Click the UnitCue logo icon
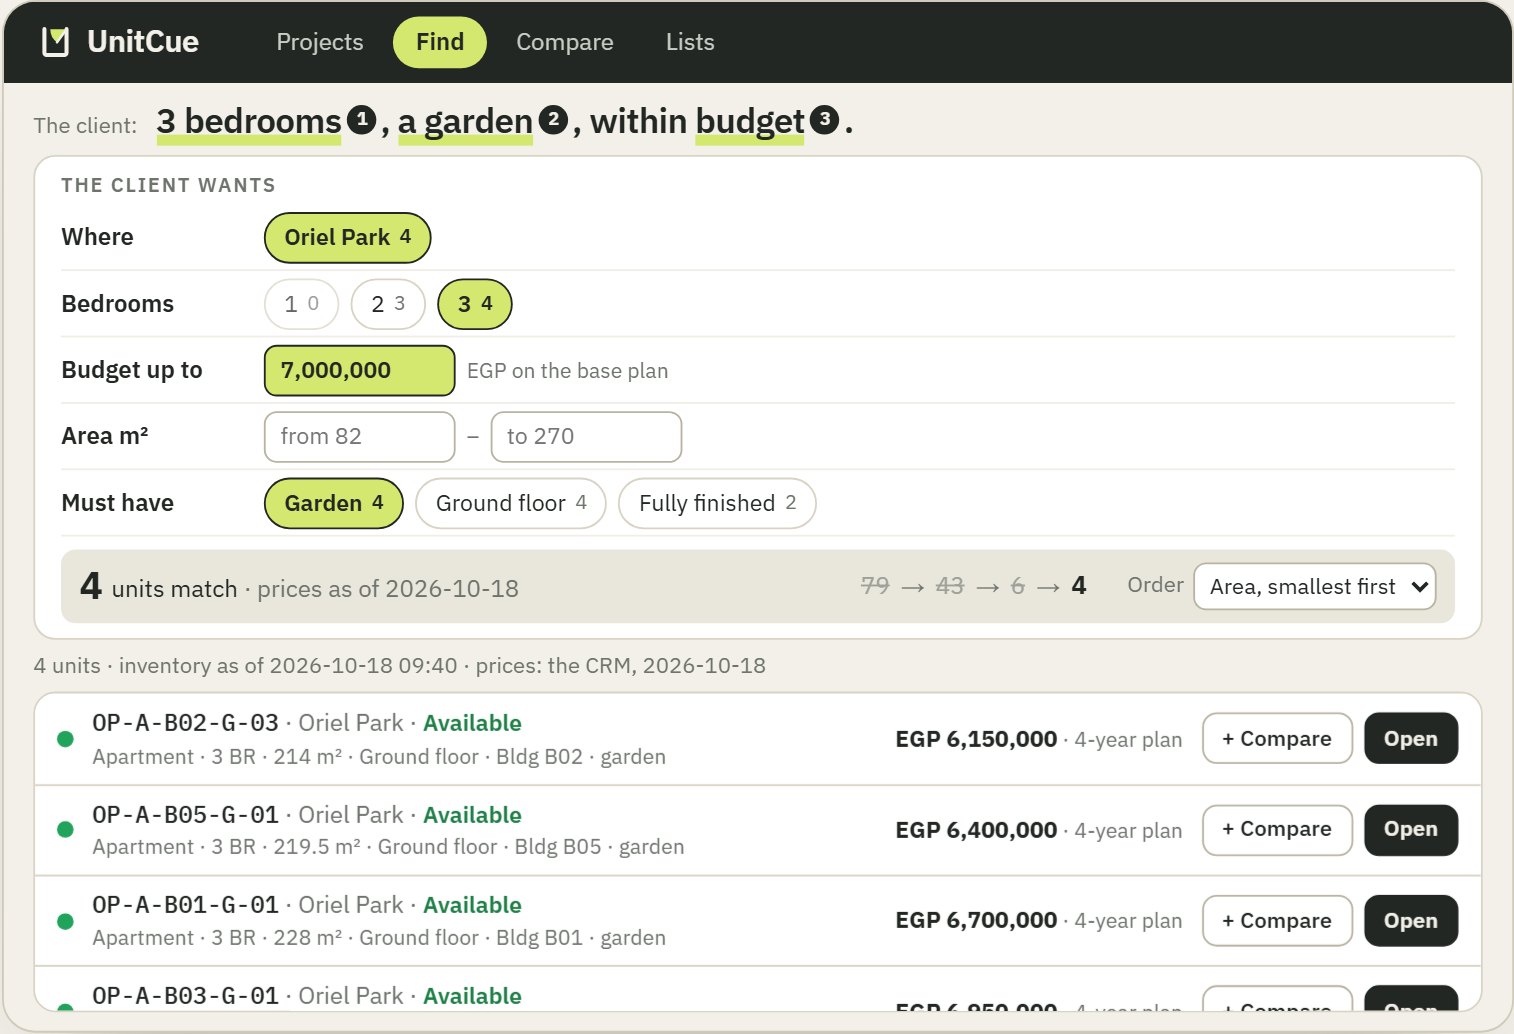The width and height of the screenshot is (1514, 1034). [x=56, y=42]
